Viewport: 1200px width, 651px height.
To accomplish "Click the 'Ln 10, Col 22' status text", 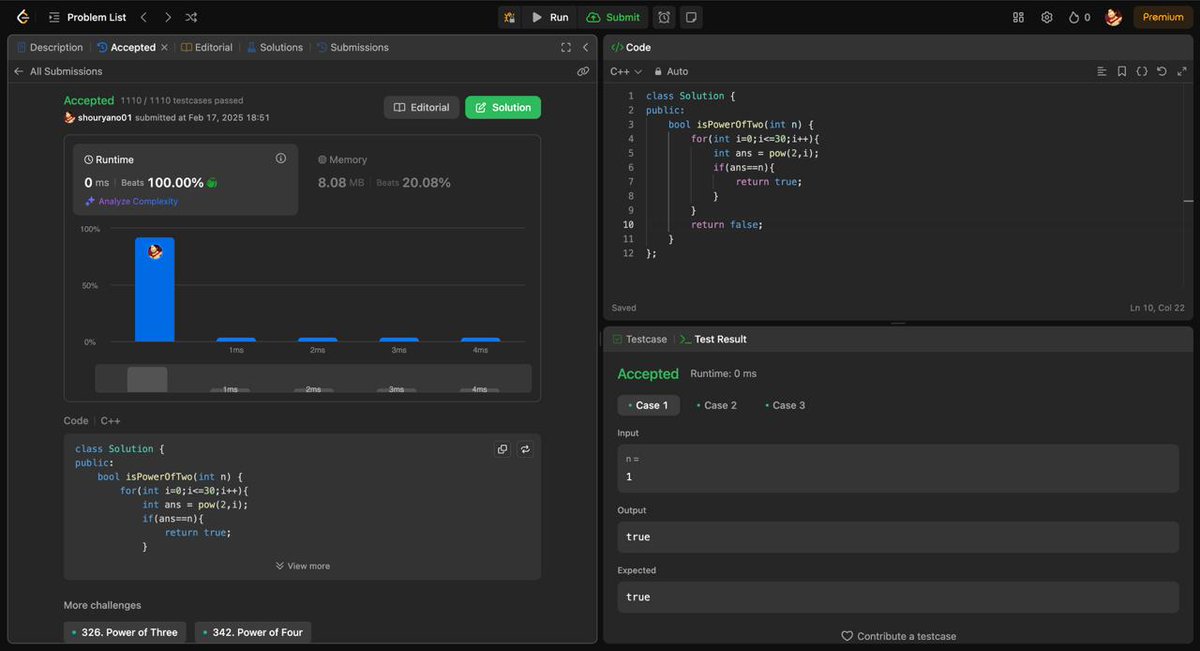I will tap(1157, 308).
